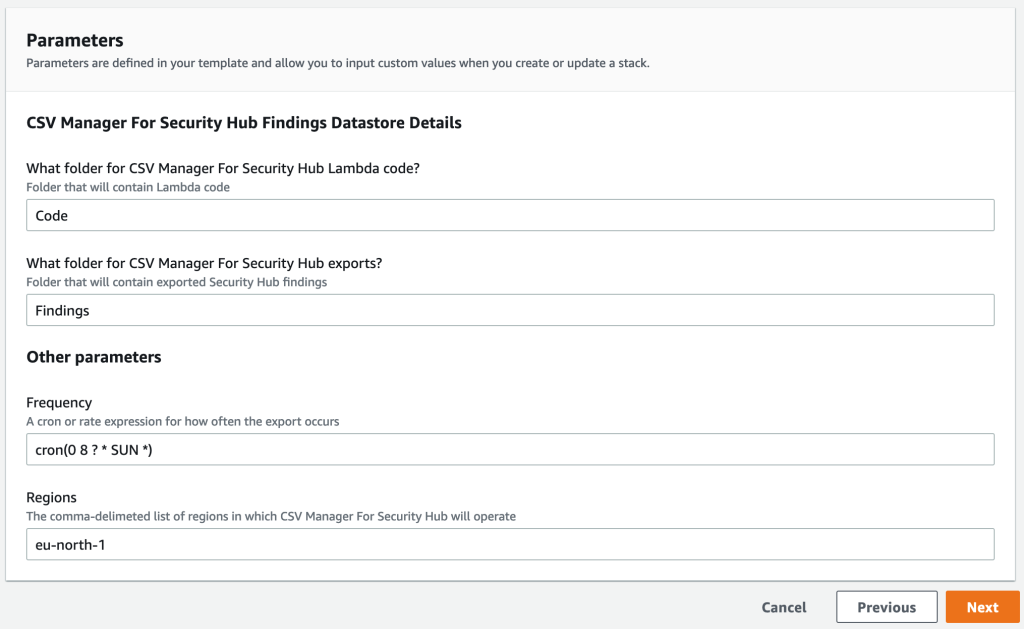
Task: Click the Frequency field label
Action: click(59, 403)
